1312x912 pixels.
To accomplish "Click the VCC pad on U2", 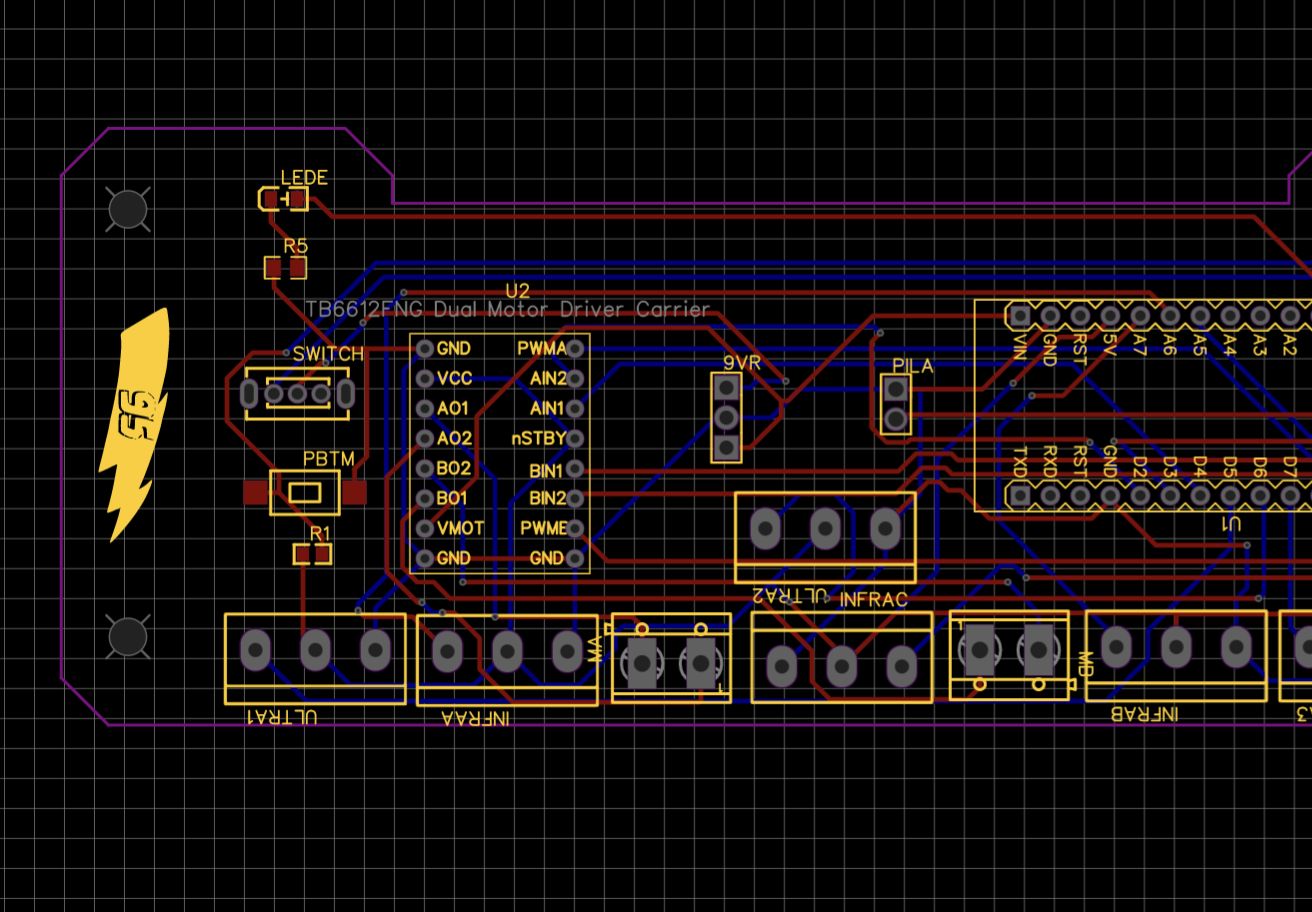I will pyautogui.click(x=424, y=378).
